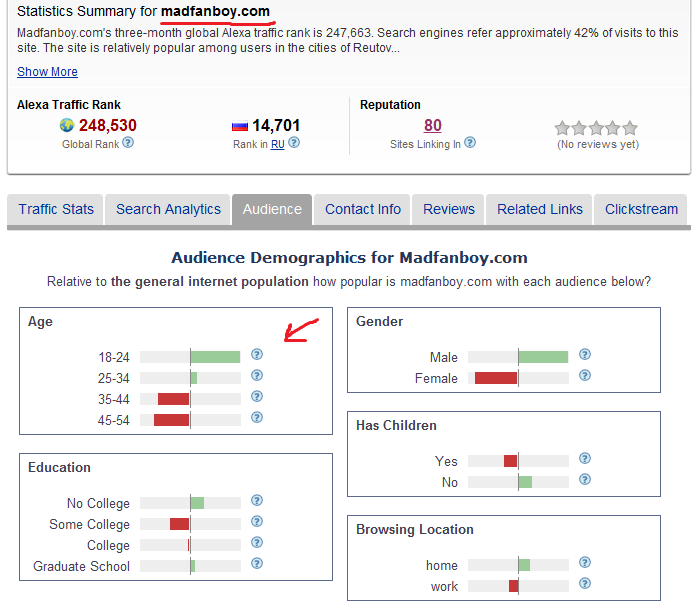Click the 80 sites linking in link
Image resolution: width=697 pixels, height=607 pixels.
click(432, 126)
